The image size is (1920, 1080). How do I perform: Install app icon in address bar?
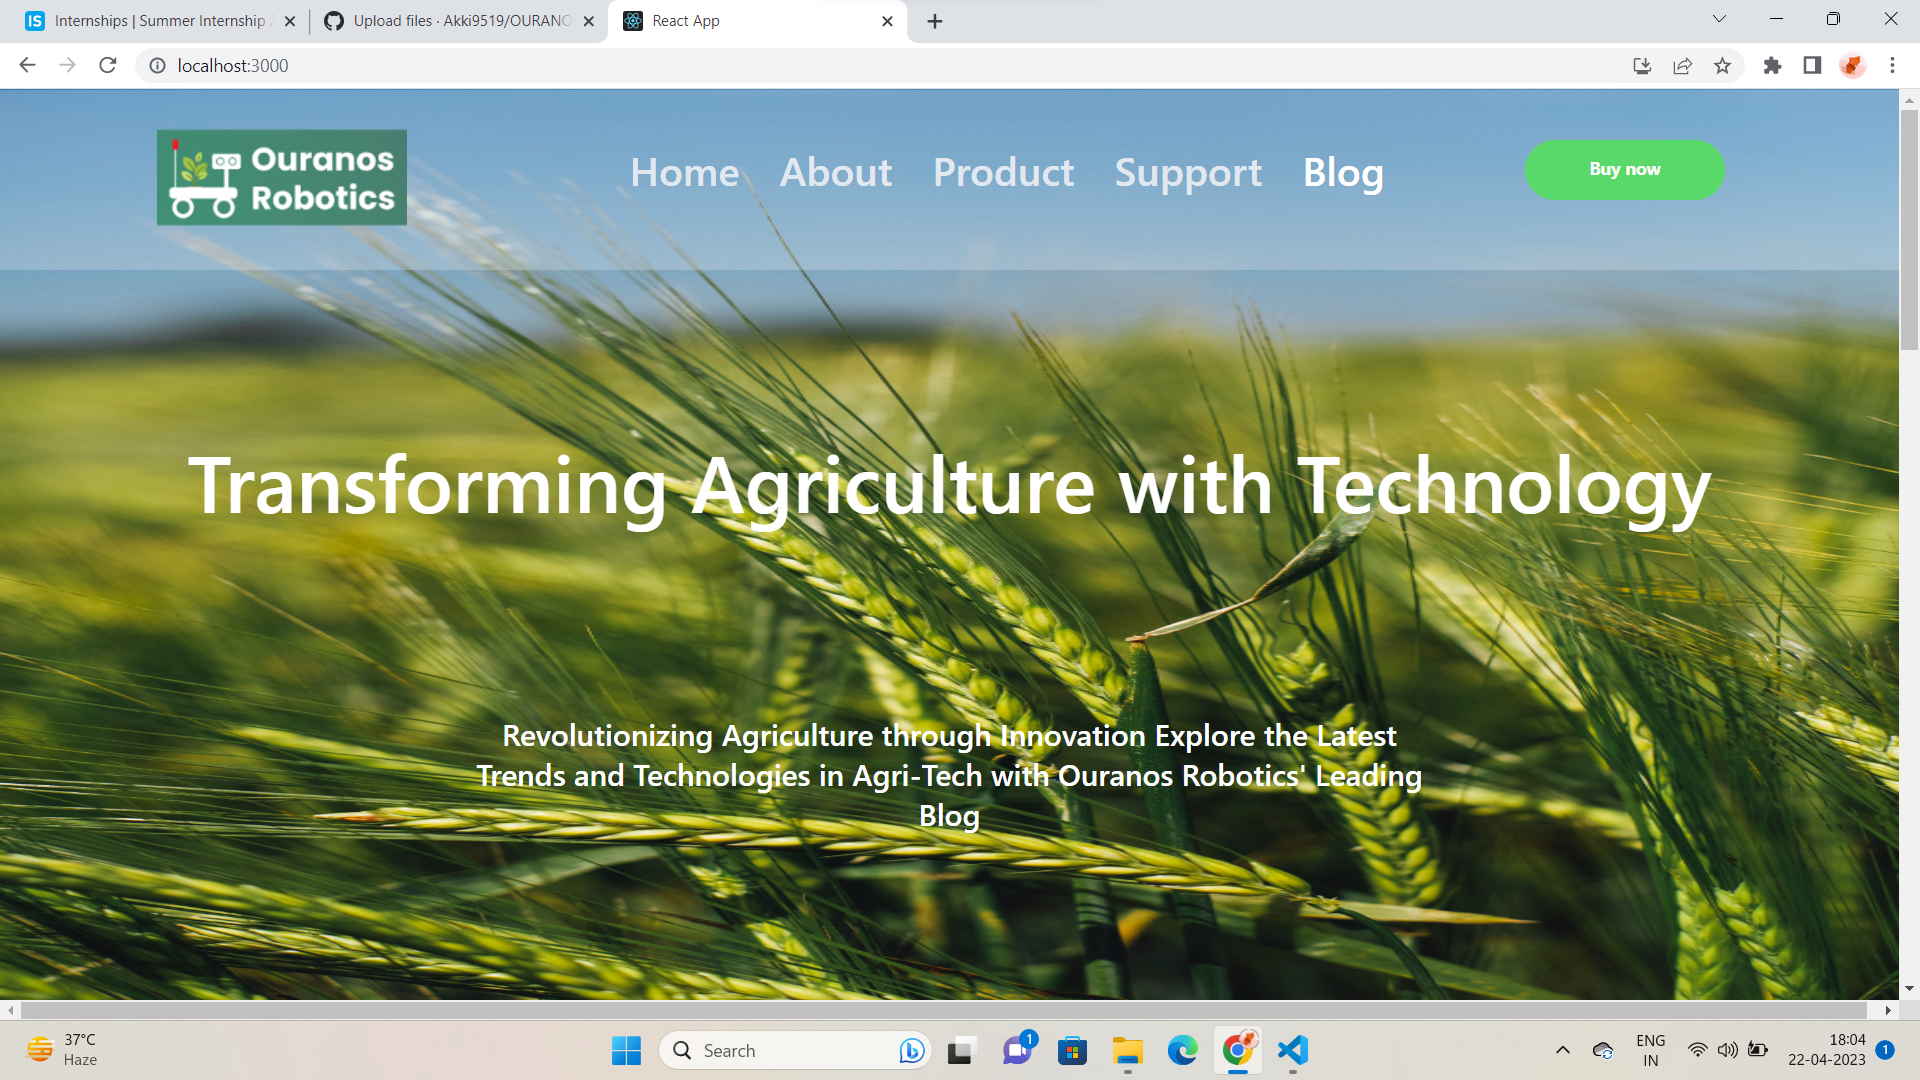[x=1642, y=65]
